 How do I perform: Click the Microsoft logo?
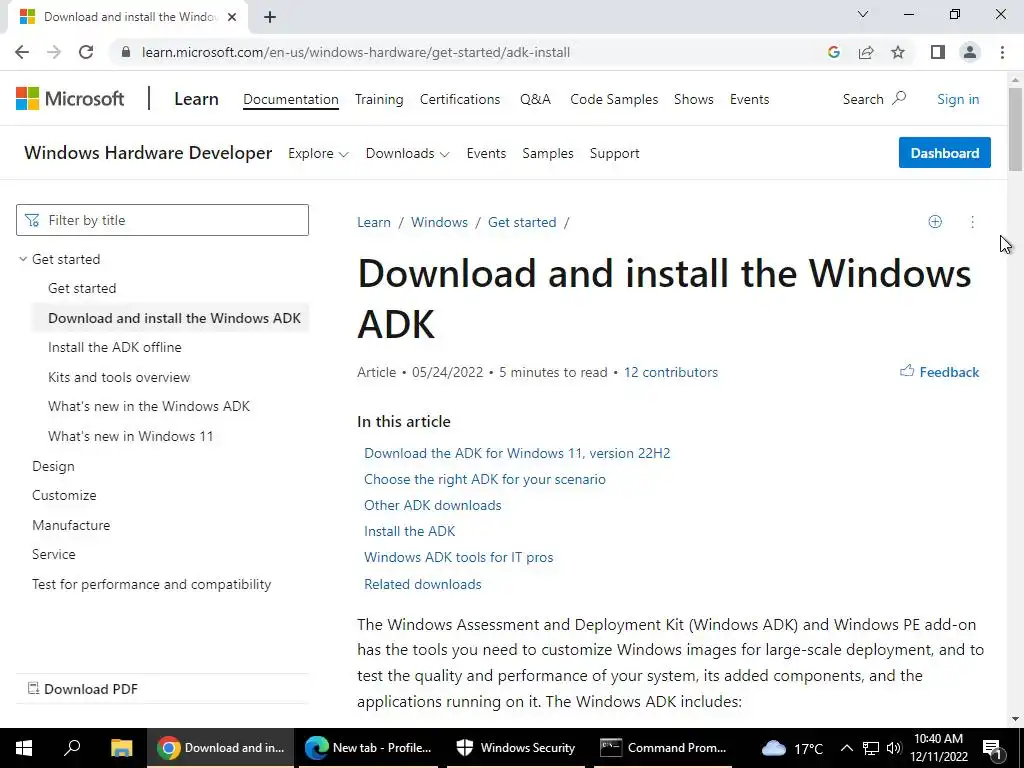point(70,99)
